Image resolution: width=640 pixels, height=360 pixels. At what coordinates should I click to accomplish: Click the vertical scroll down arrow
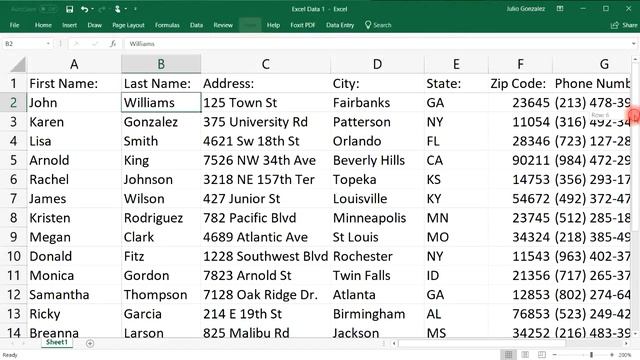click(635, 333)
